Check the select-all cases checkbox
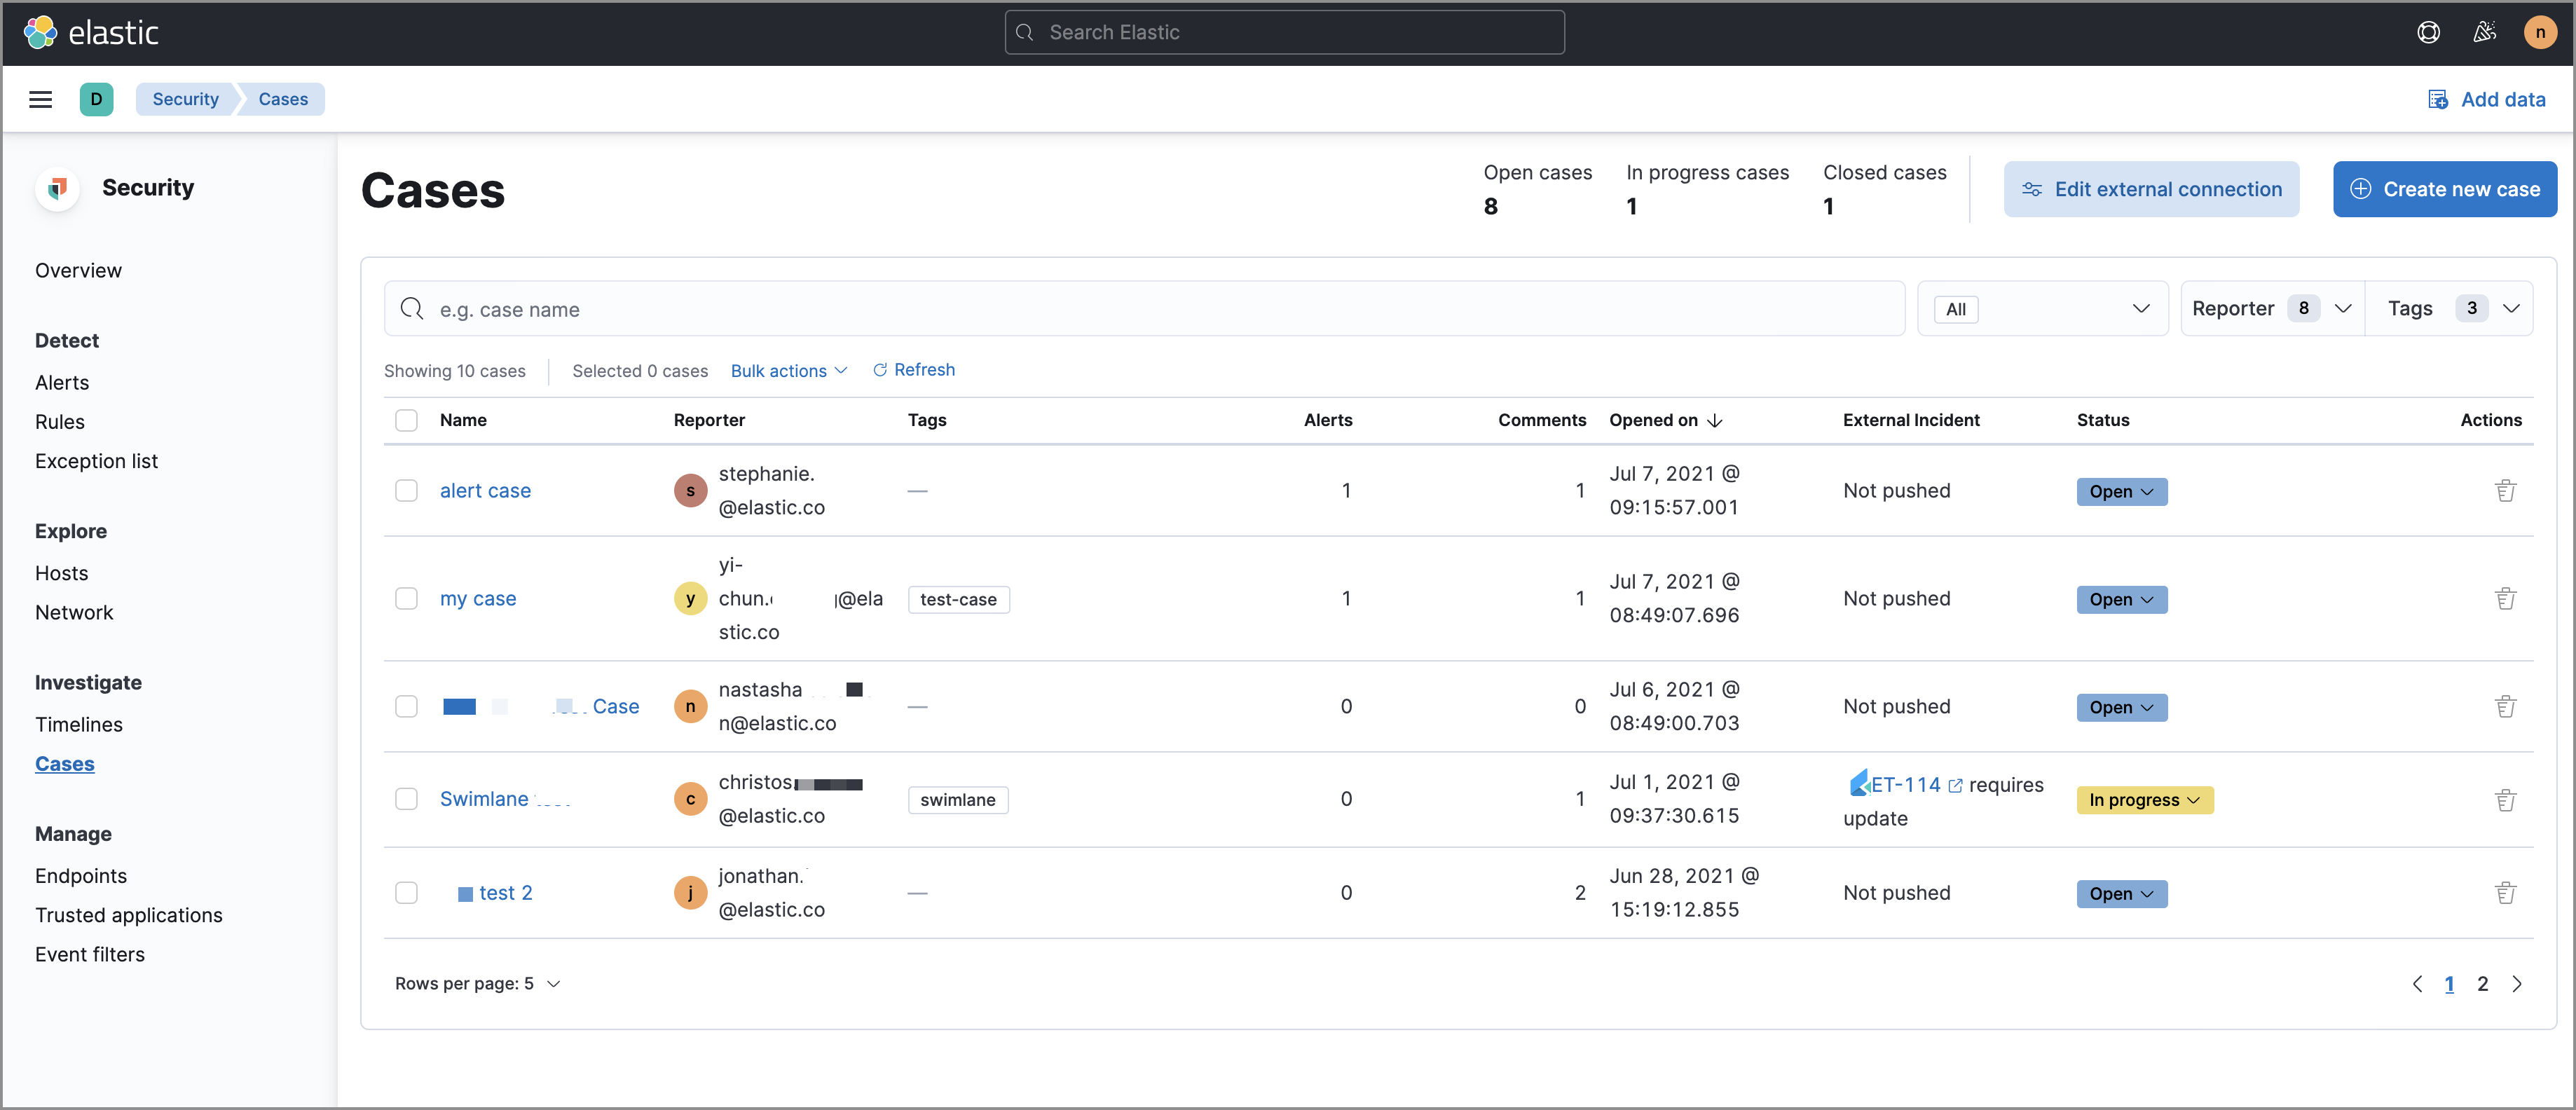Screen dimensions: 2576x1110 (x=406, y=420)
